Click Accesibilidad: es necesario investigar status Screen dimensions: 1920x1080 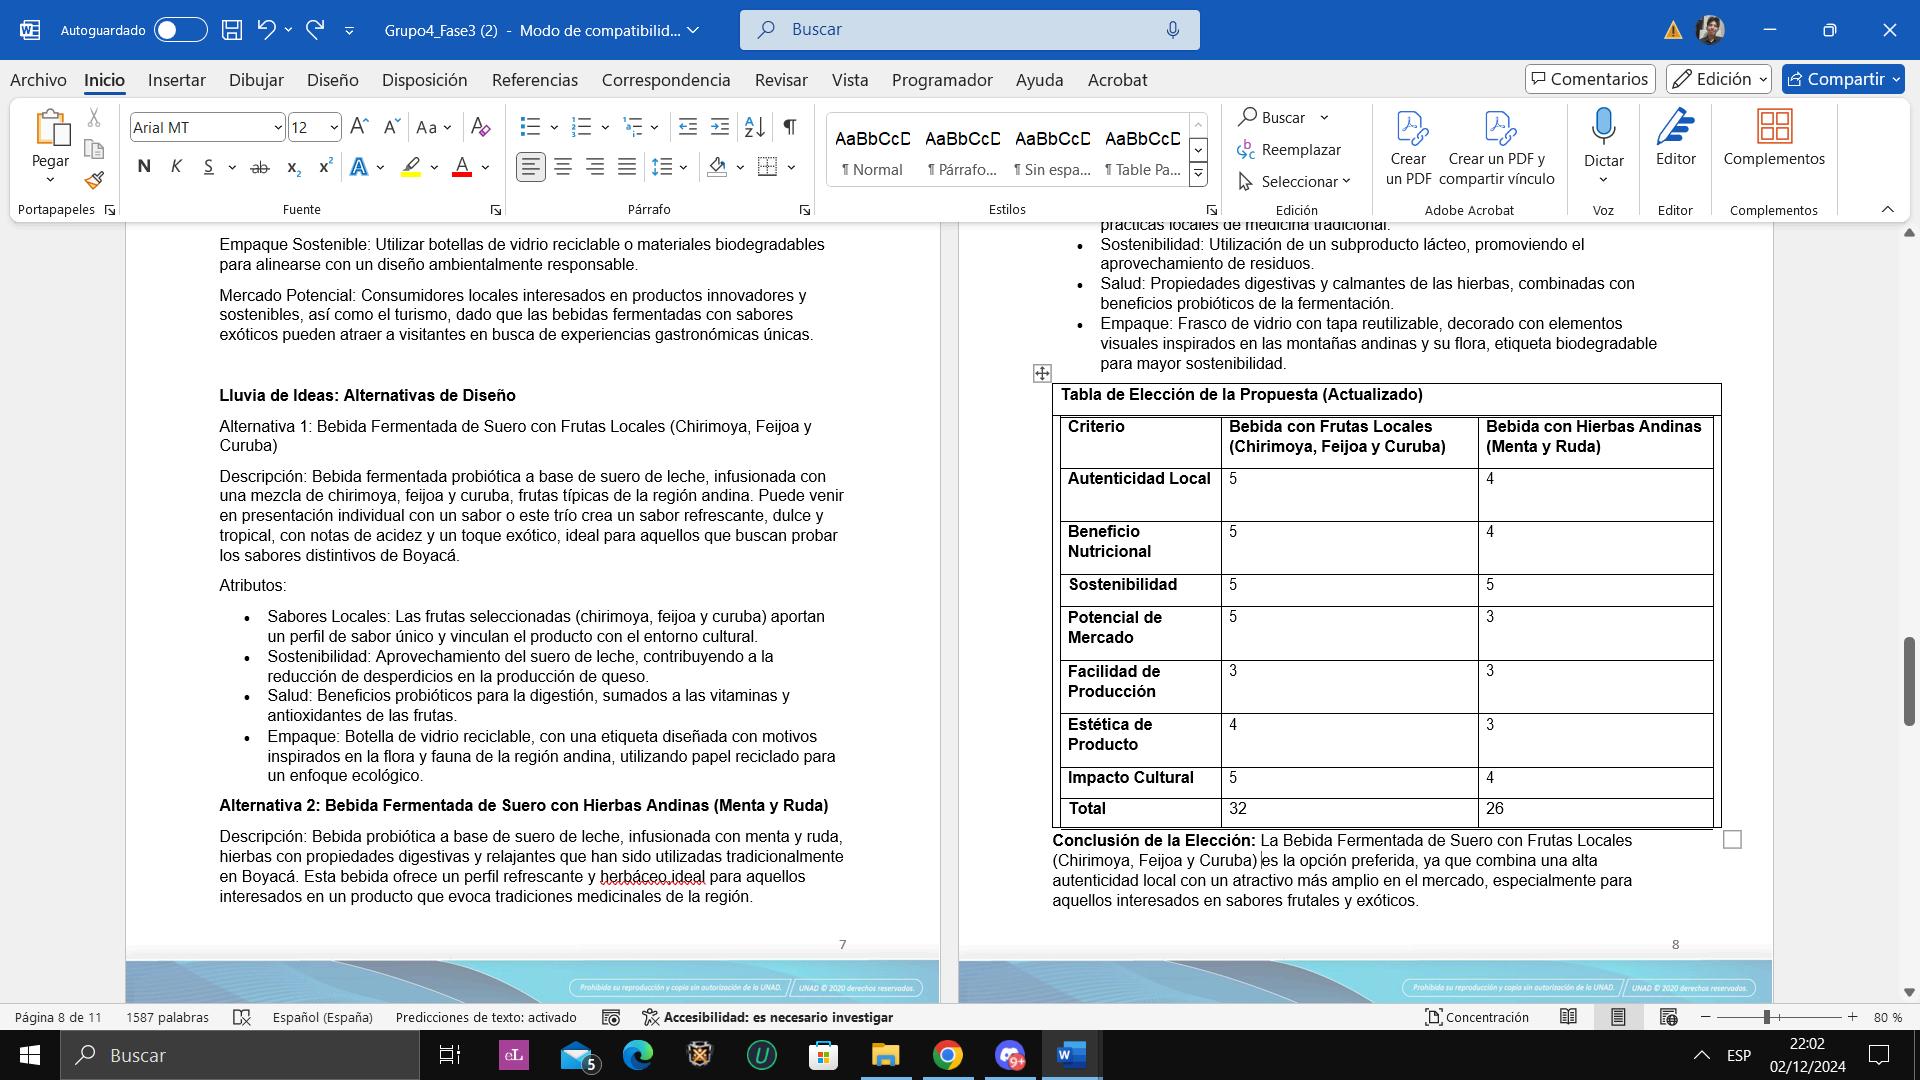point(767,1017)
